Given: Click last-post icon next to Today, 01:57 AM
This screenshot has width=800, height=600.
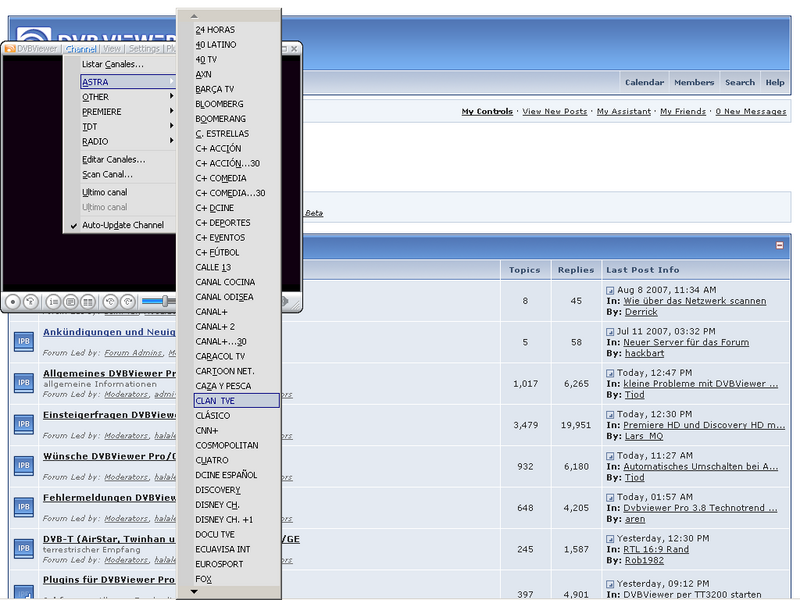Looking at the screenshot, I should coord(610,497).
